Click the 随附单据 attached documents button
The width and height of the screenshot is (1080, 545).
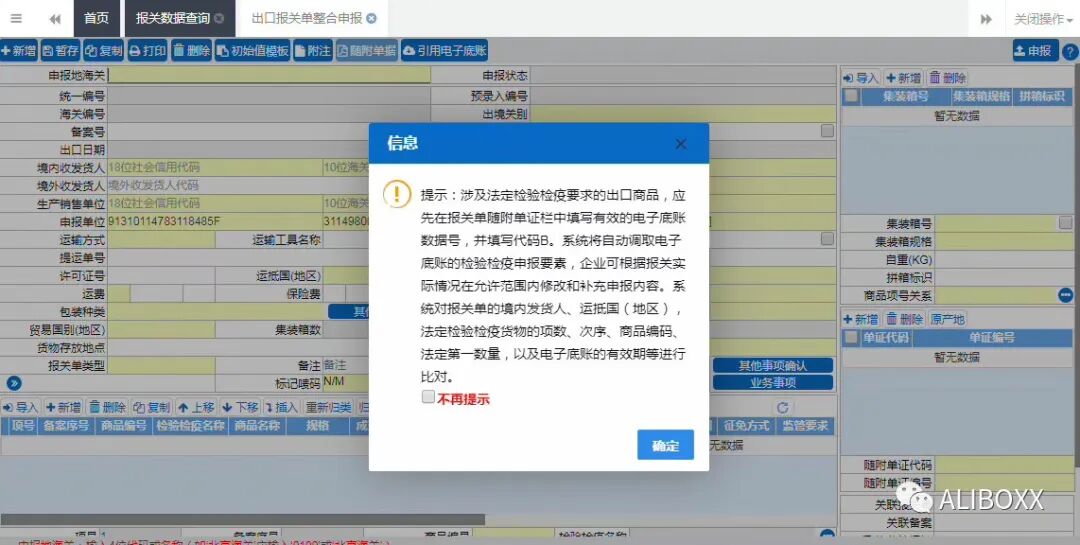[x=366, y=50]
